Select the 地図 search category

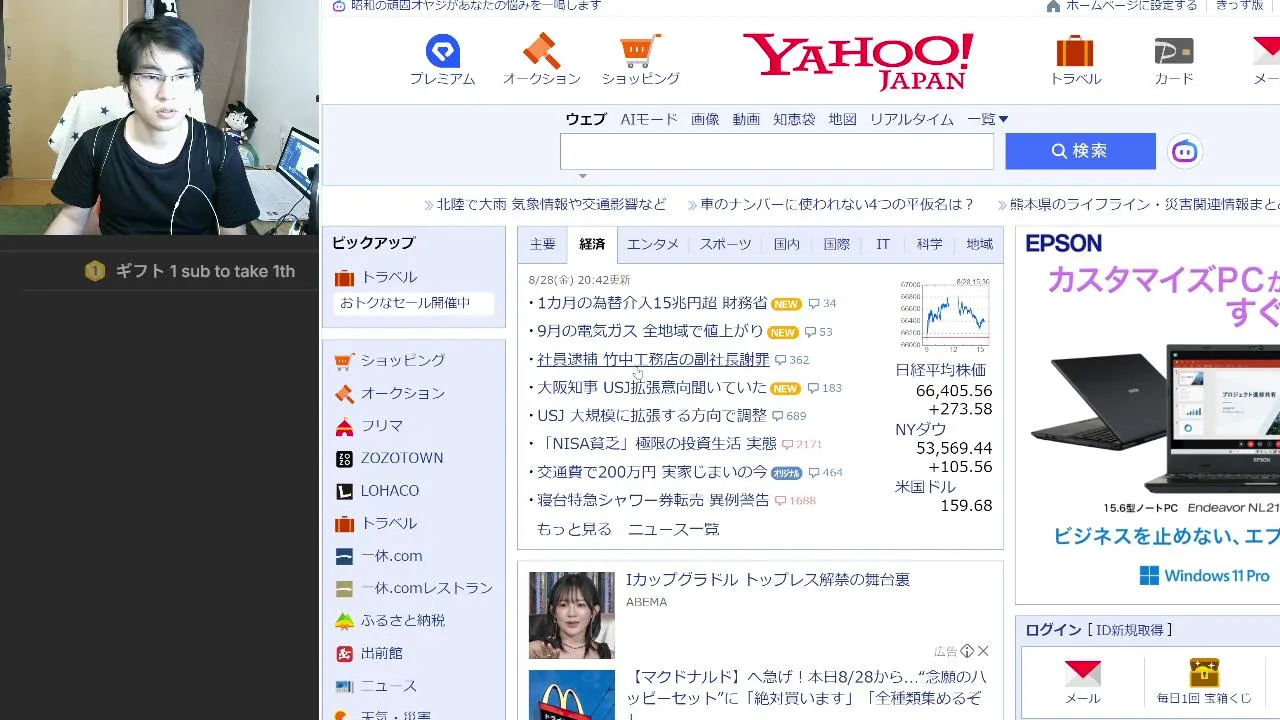point(843,119)
